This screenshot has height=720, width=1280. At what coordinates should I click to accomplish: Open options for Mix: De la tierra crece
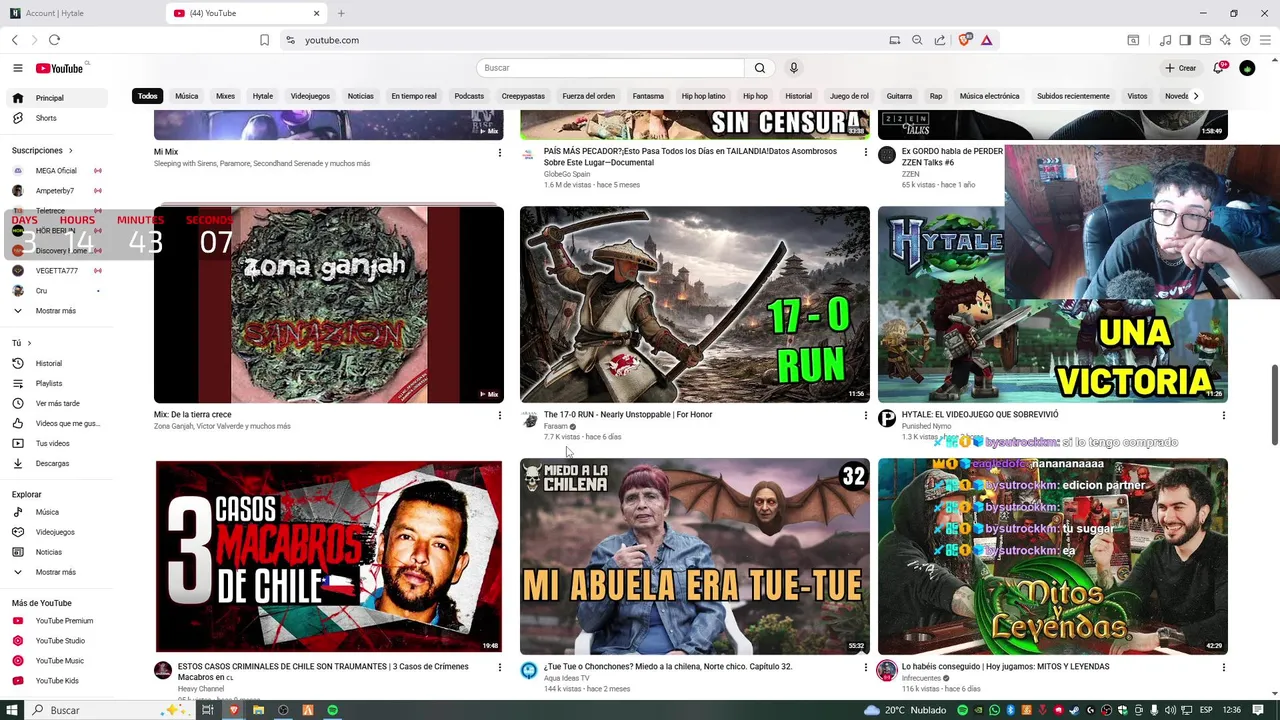click(500, 415)
